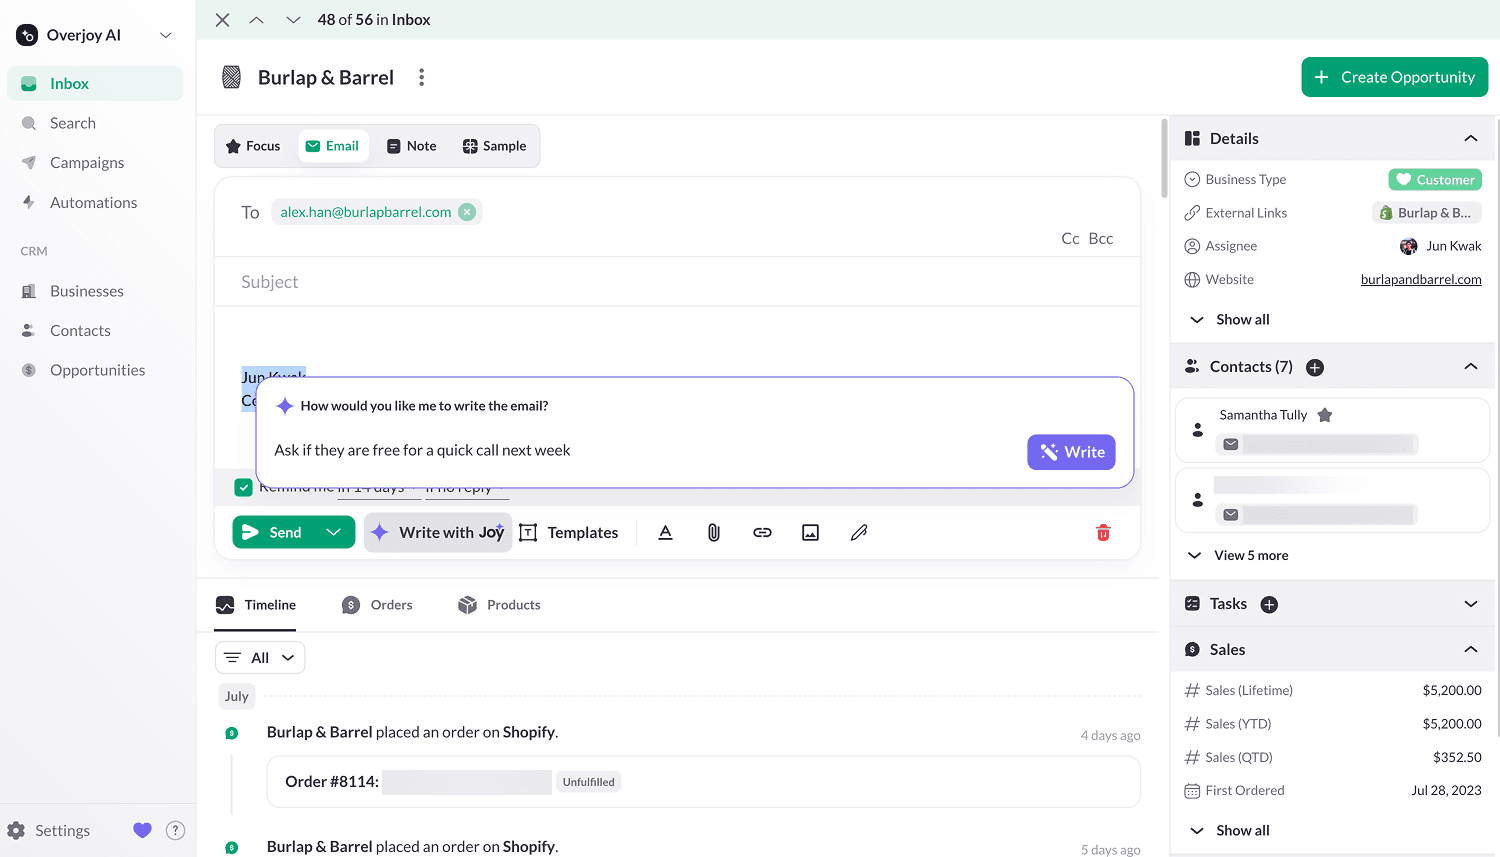The image size is (1500, 857).
Task: Add a new contact with the plus icon
Action: click(x=1315, y=367)
